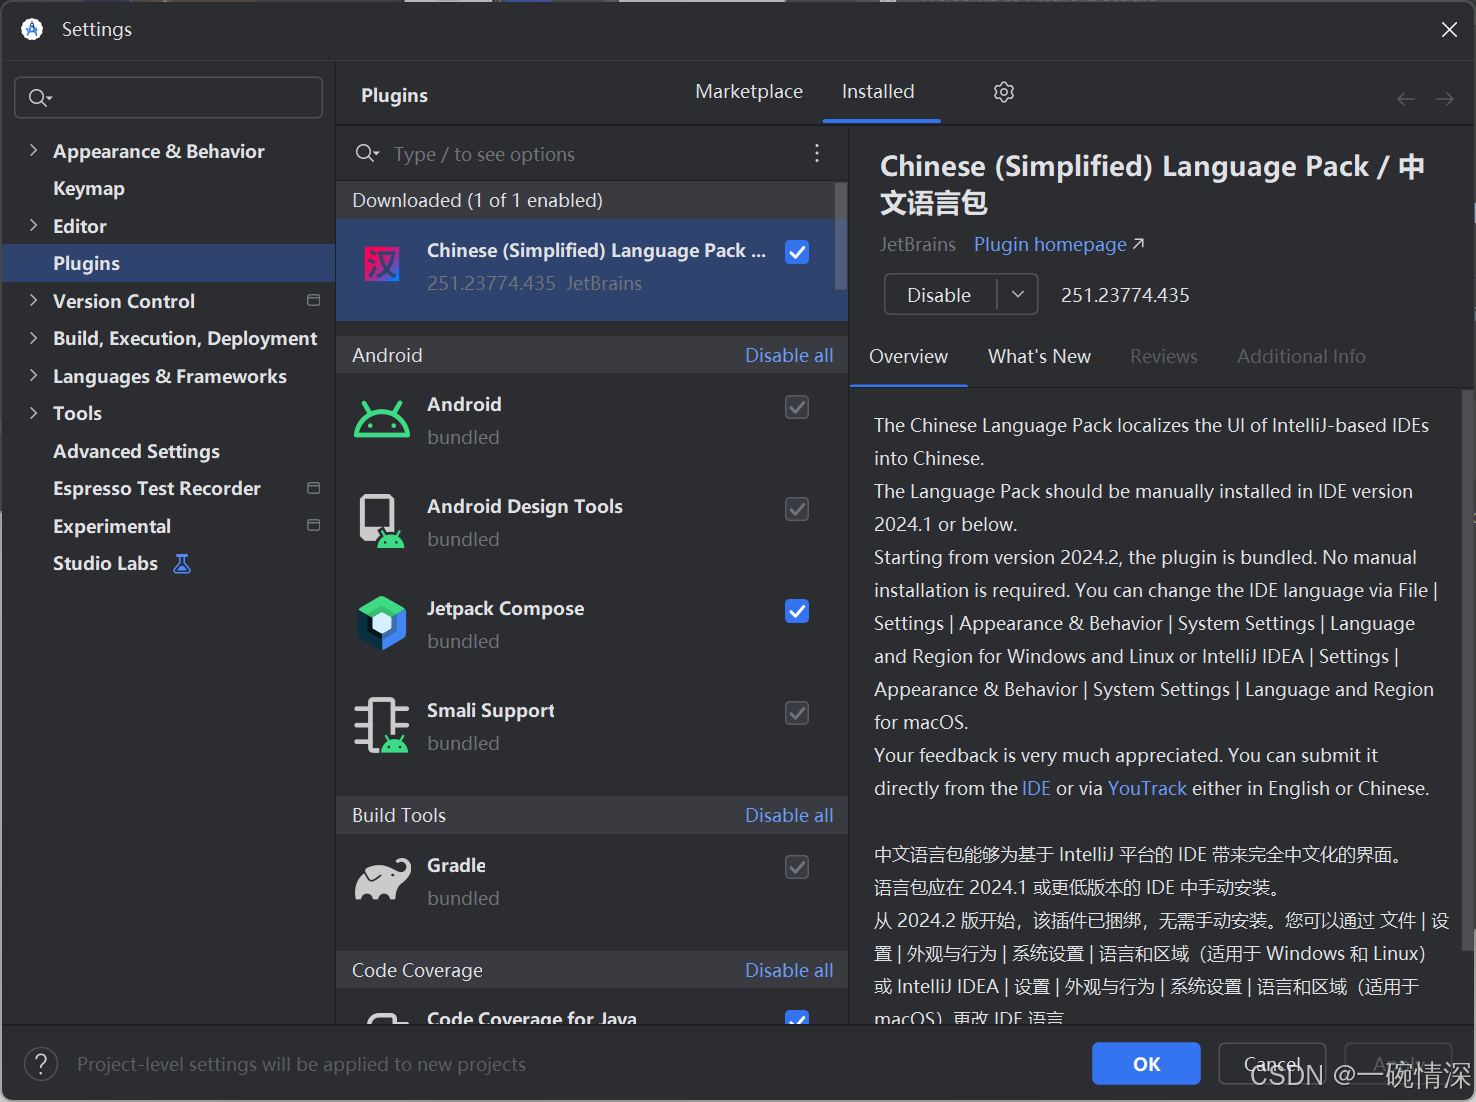The width and height of the screenshot is (1476, 1102).
Task: Open the Reviews tab
Action: point(1163,357)
